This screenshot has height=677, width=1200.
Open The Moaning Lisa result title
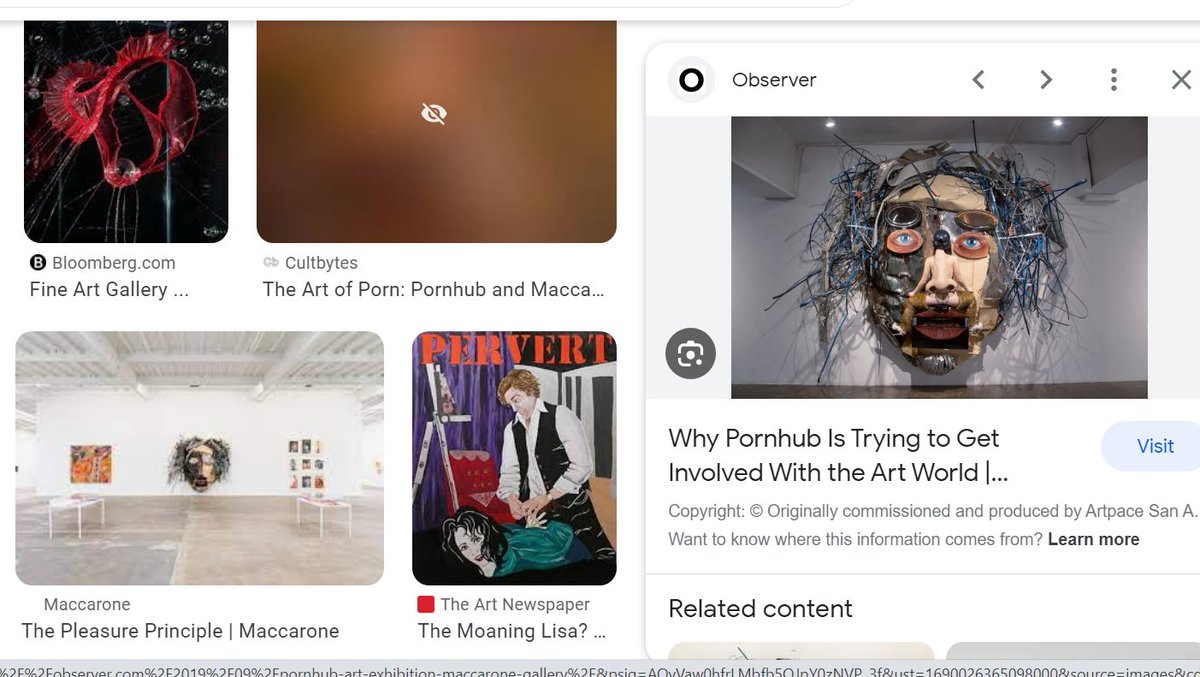[512, 631]
